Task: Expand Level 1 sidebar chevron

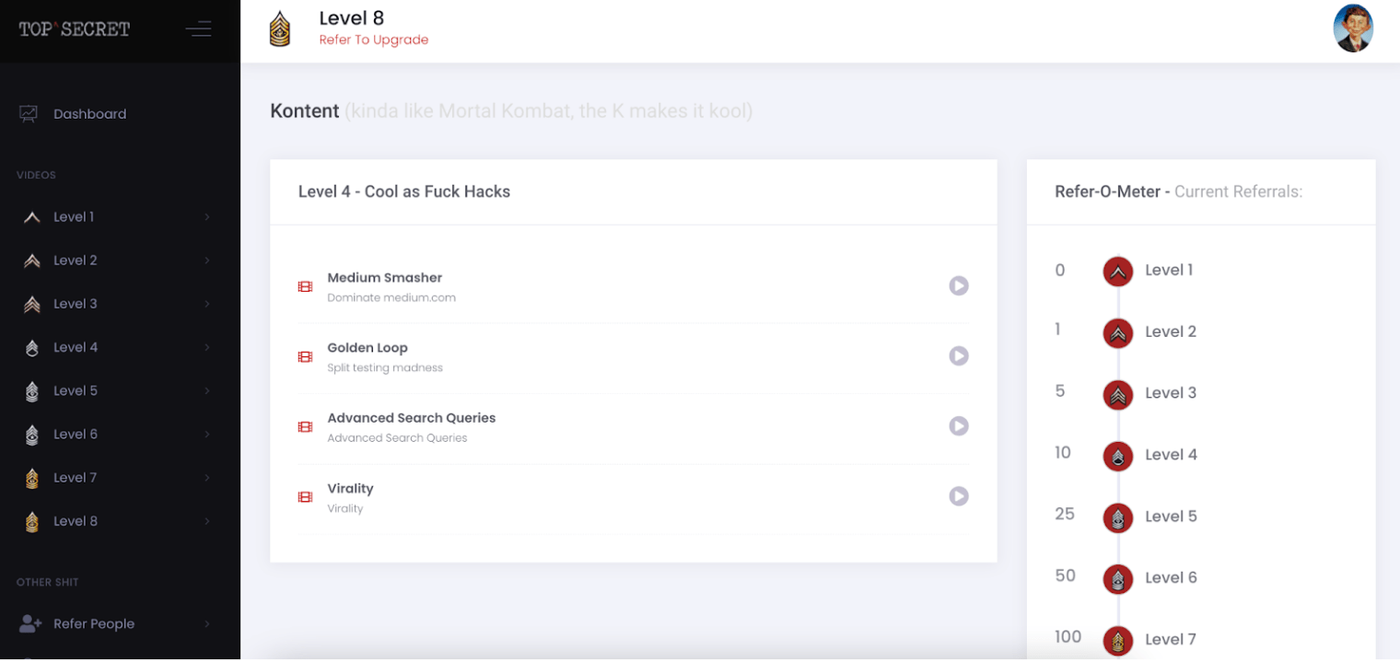Action: point(207,217)
